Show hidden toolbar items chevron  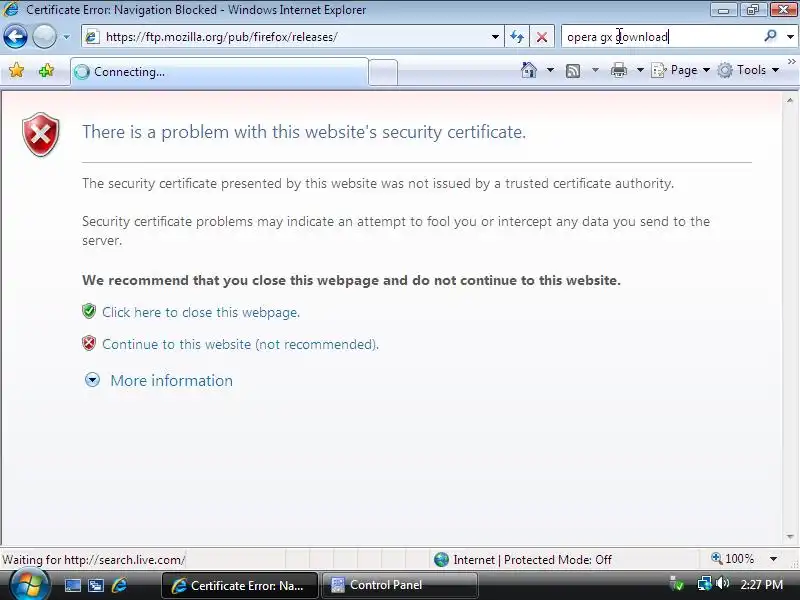791,62
